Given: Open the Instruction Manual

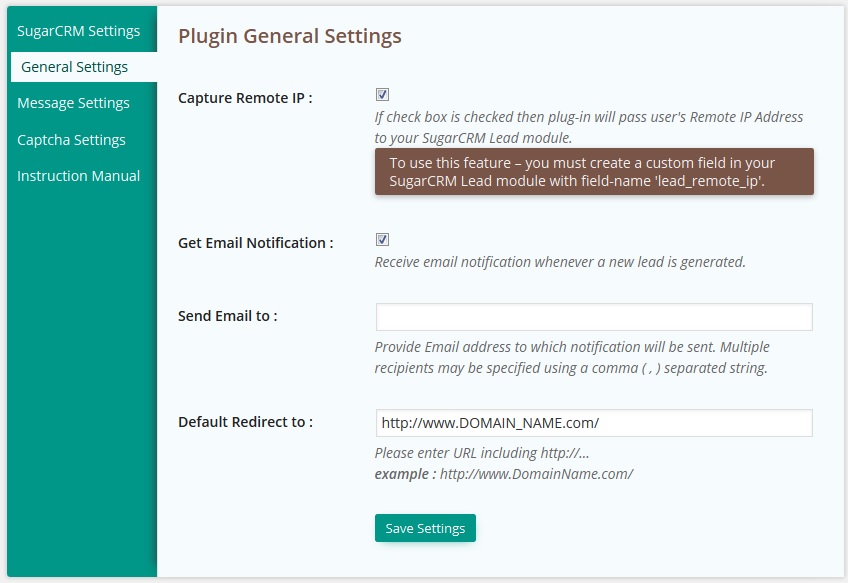Looking at the screenshot, I should (78, 176).
